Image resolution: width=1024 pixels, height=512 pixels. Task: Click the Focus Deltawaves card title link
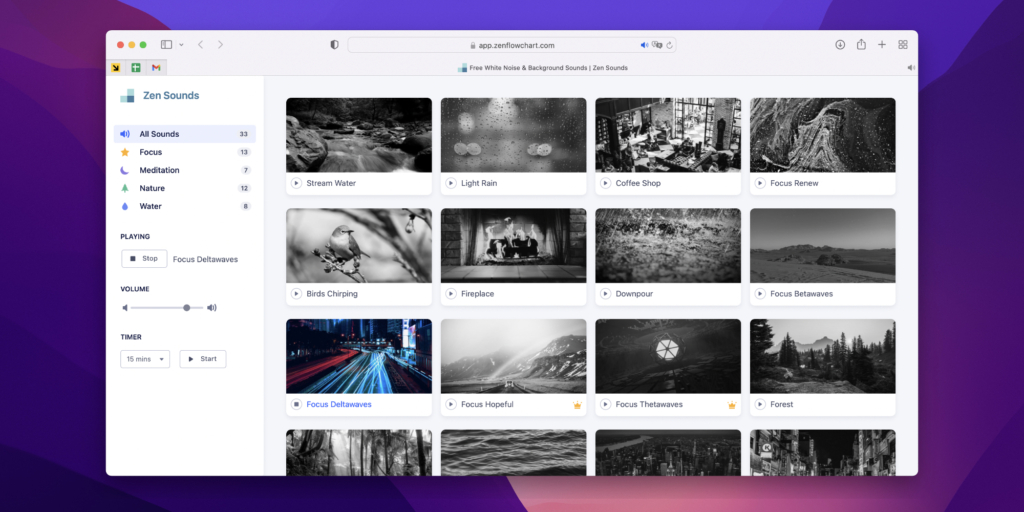pyautogui.click(x=339, y=404)
